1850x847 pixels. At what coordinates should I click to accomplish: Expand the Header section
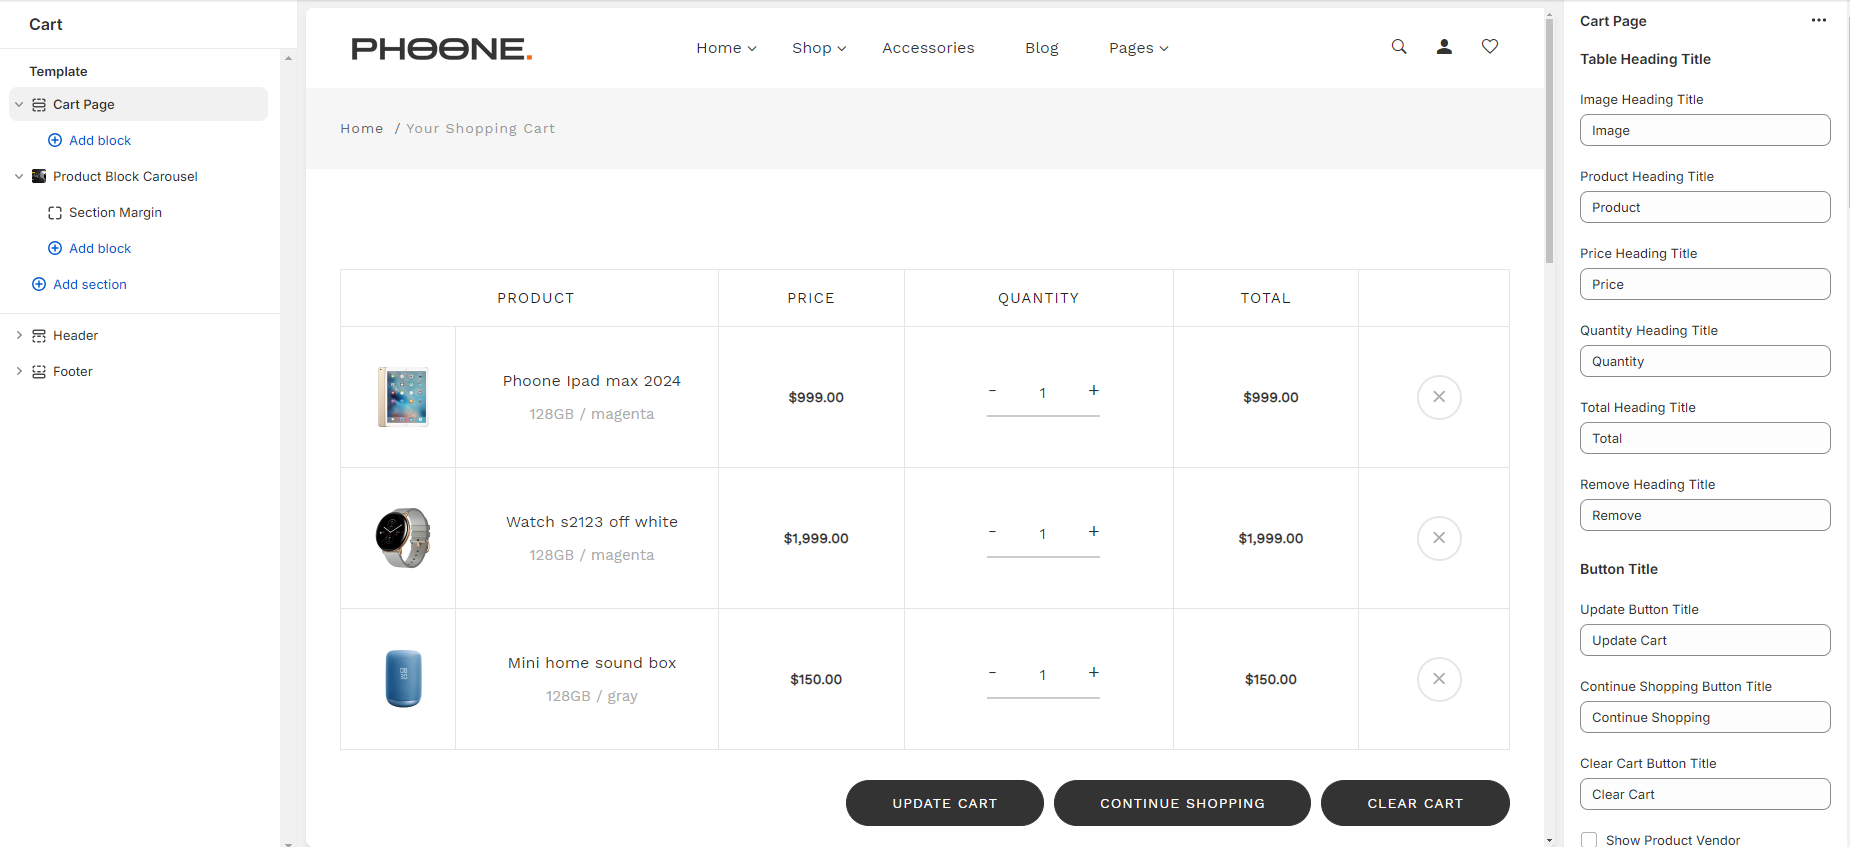point(19,335)
